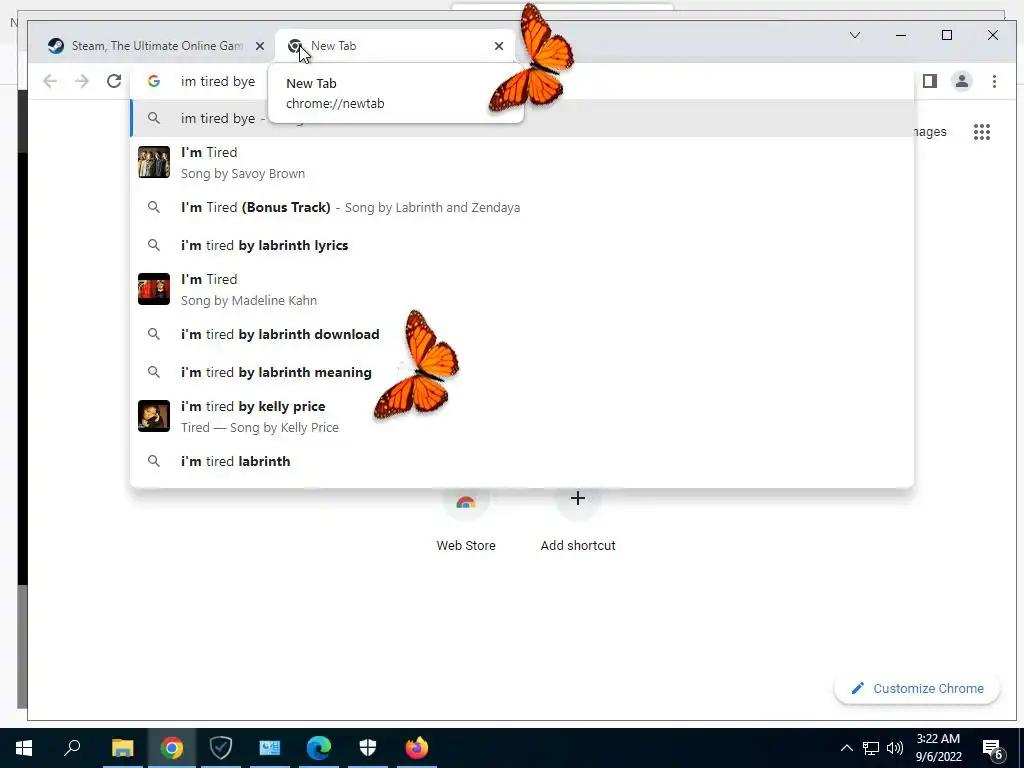Screen dimensions: 1024x768
Task: Go forward using the forward arrow
Action: (82, 81)
